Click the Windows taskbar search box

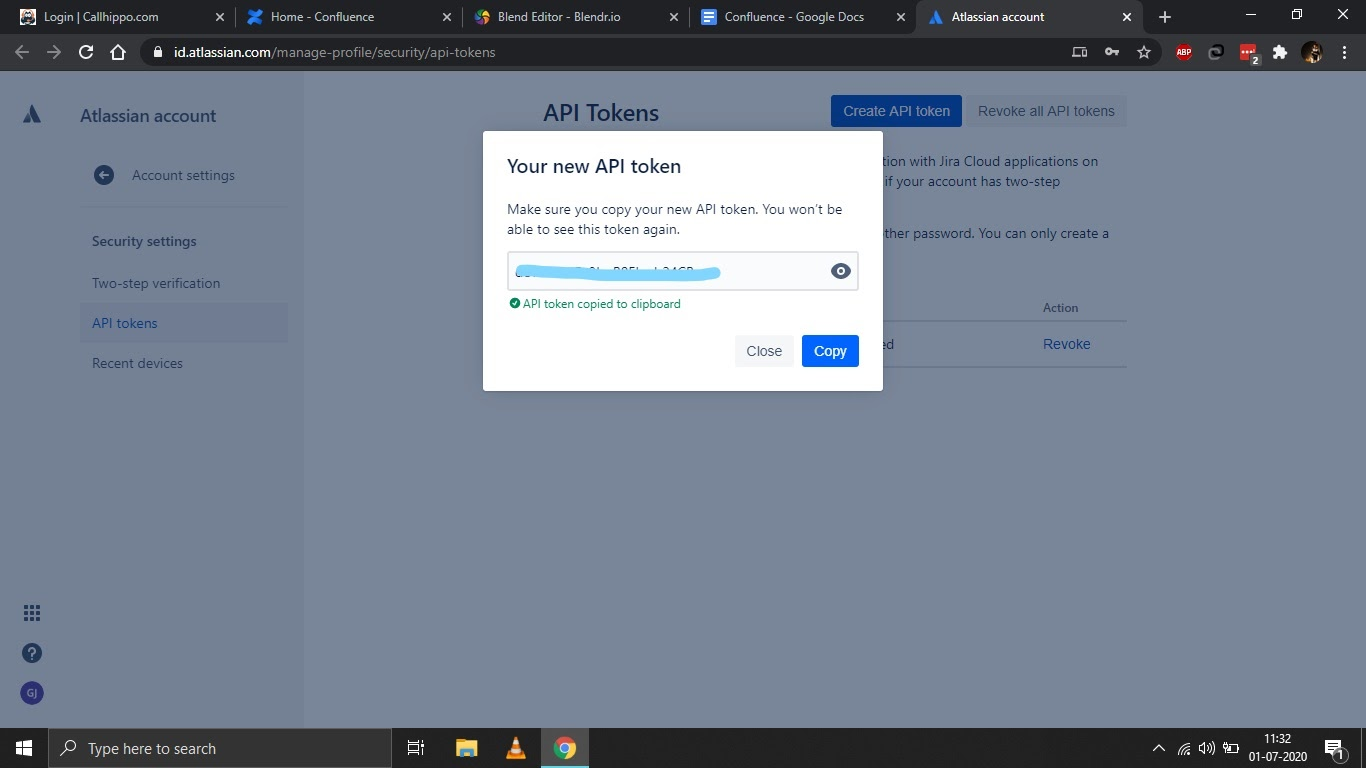[x=220, y=748]
